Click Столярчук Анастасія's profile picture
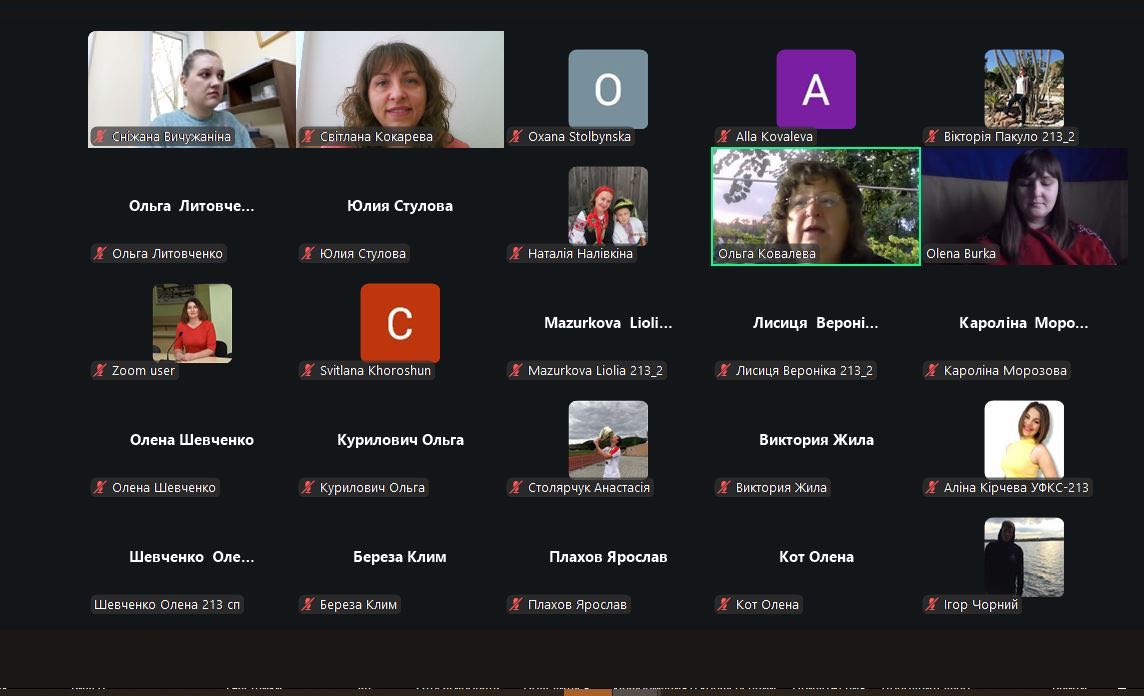 [608, 440]
